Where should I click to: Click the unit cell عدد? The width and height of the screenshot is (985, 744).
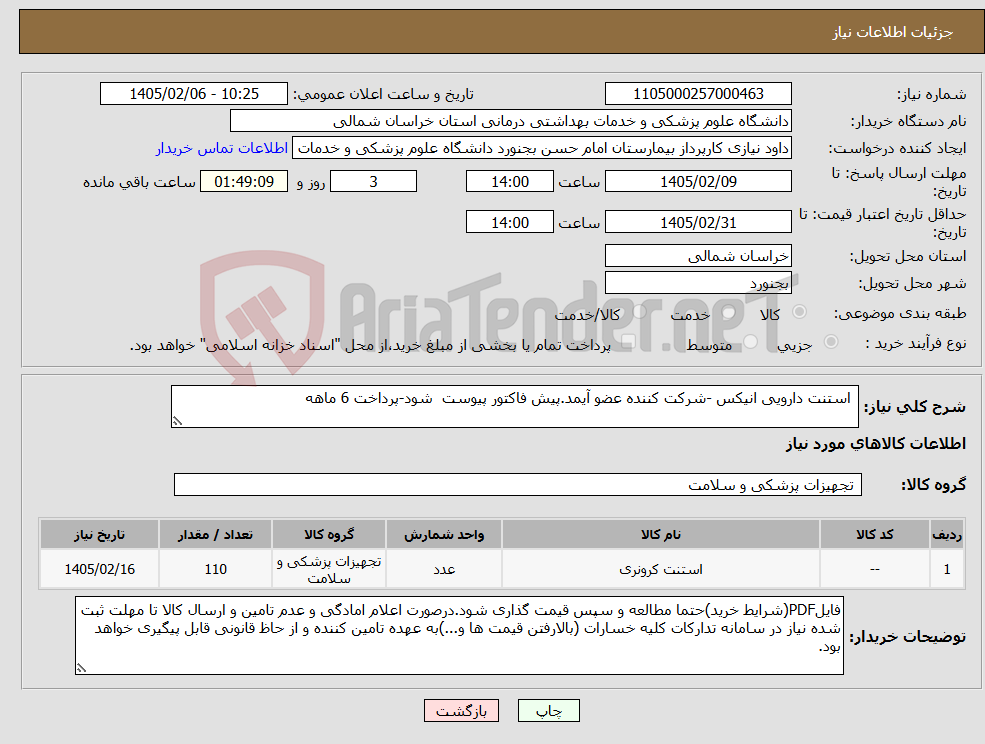click(444, 569)
